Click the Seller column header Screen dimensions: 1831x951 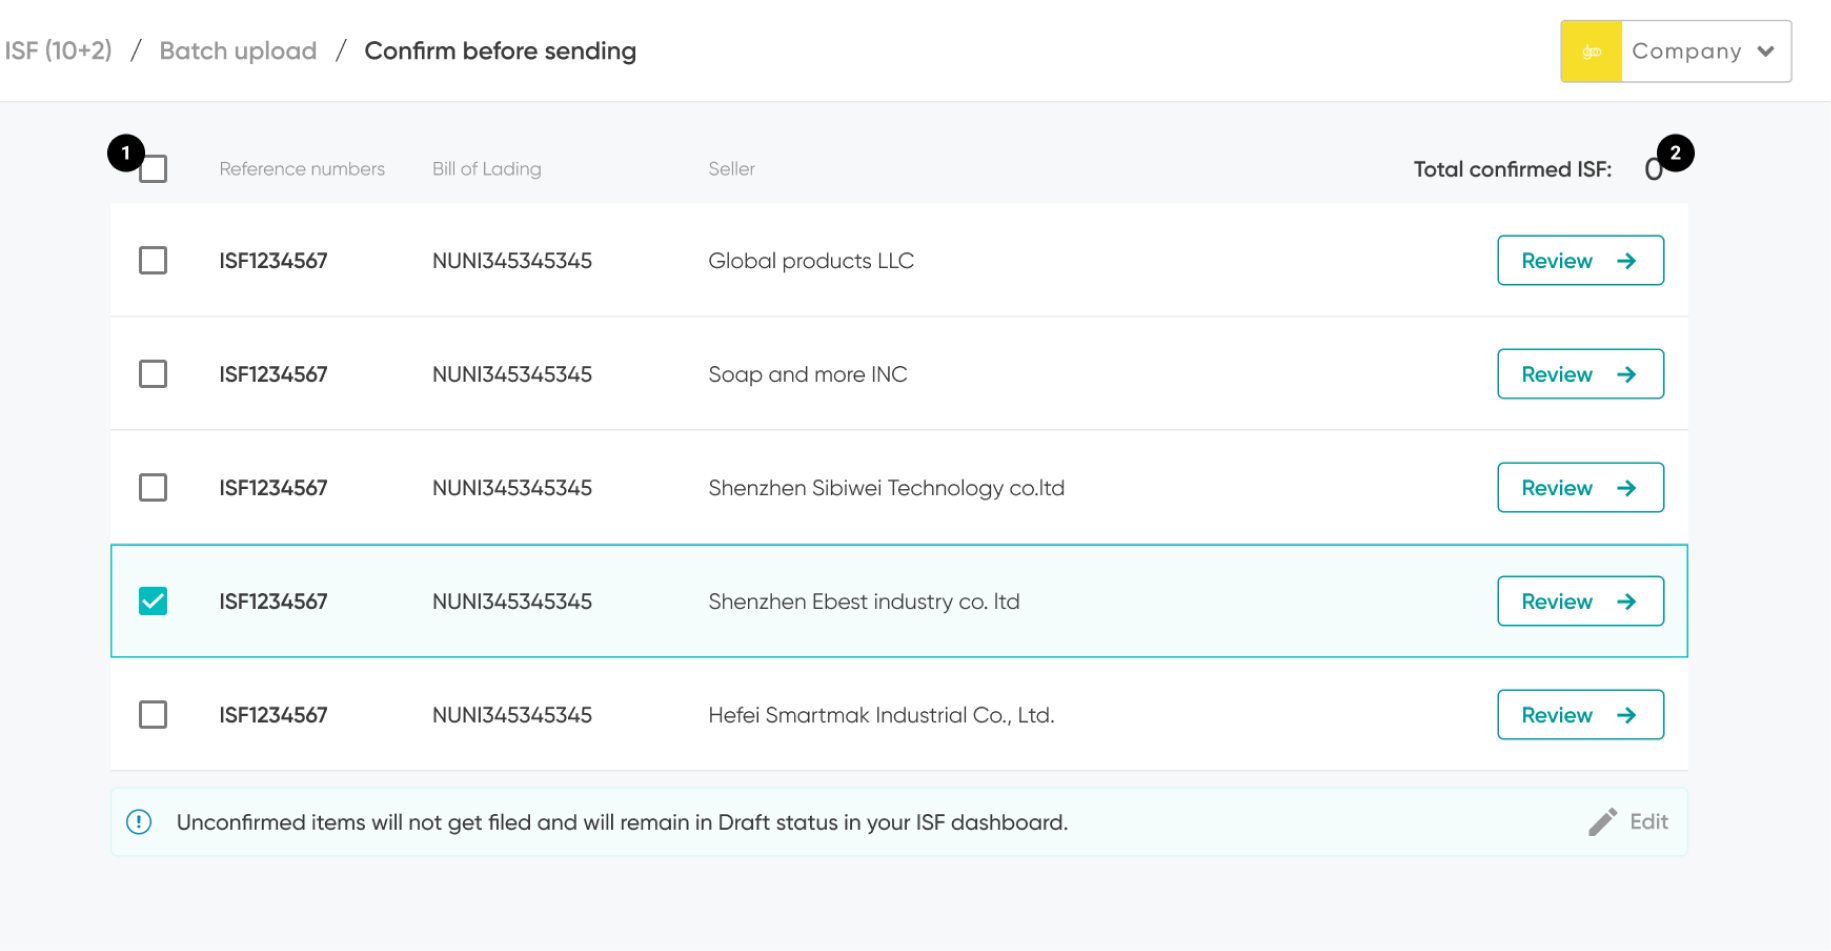click(x=732, y=169)
